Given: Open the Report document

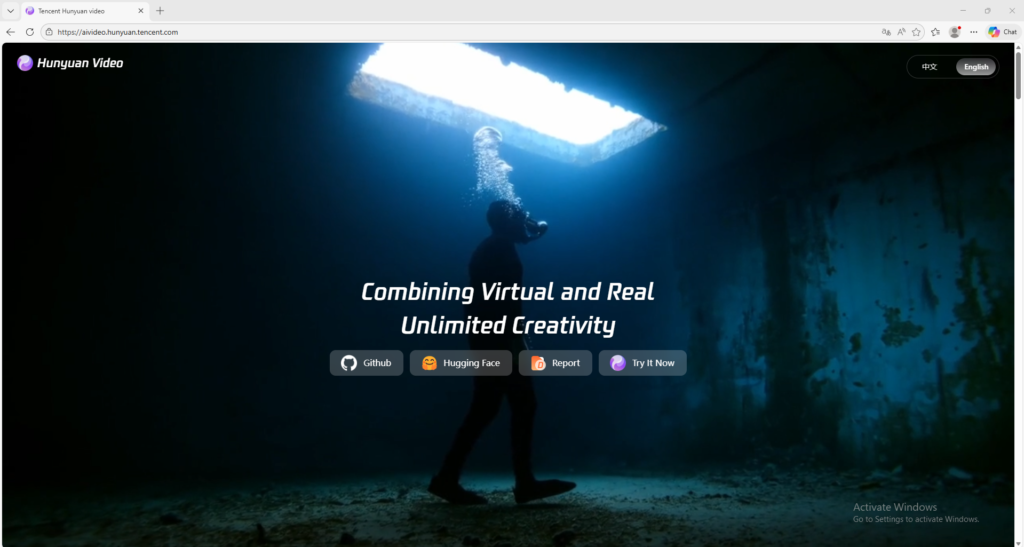Looking at the screenshot, I should pyautogui.click(x=555, y=363).
